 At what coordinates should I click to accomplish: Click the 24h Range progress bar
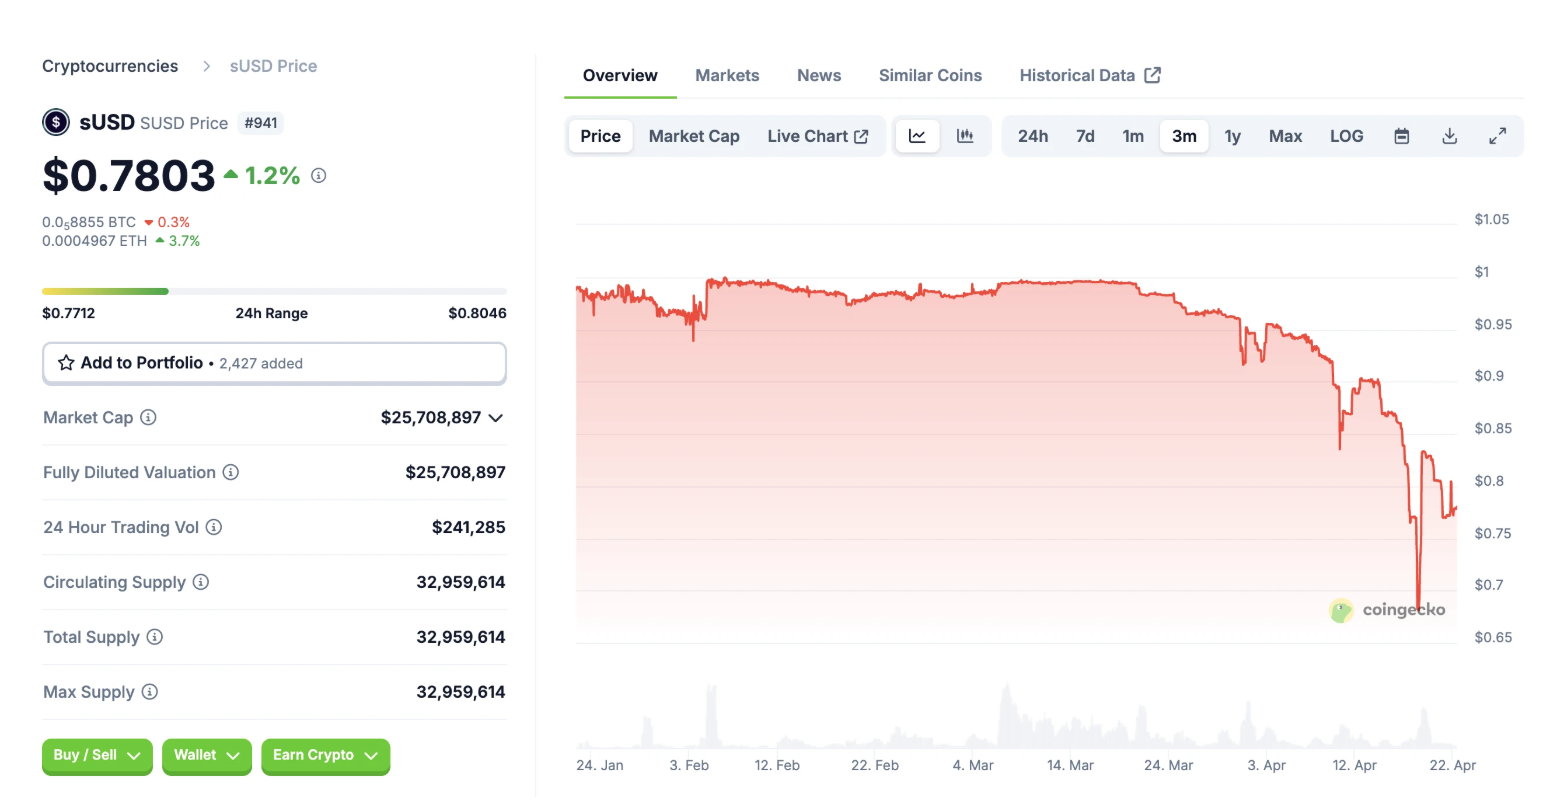tap(274, 291)
